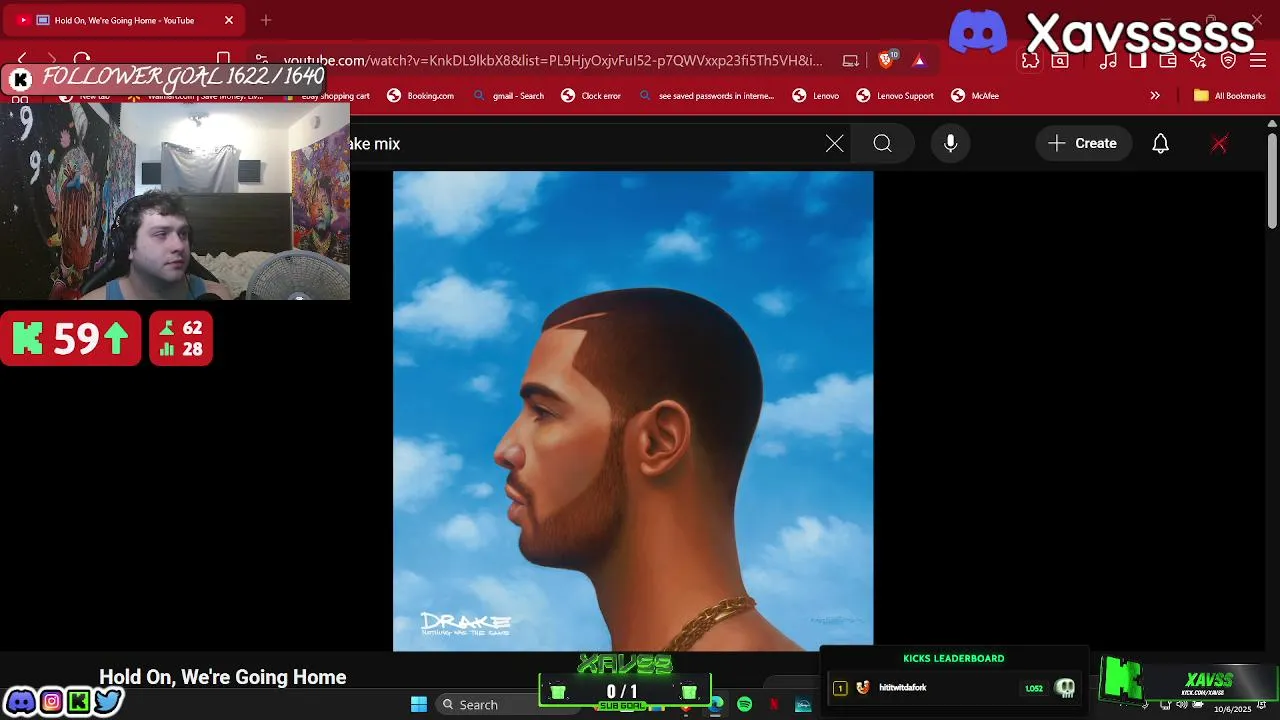Viewport: 1280px width, 720px height.
Task: Open the Extensions puzzle icon
Action: 1030,61
